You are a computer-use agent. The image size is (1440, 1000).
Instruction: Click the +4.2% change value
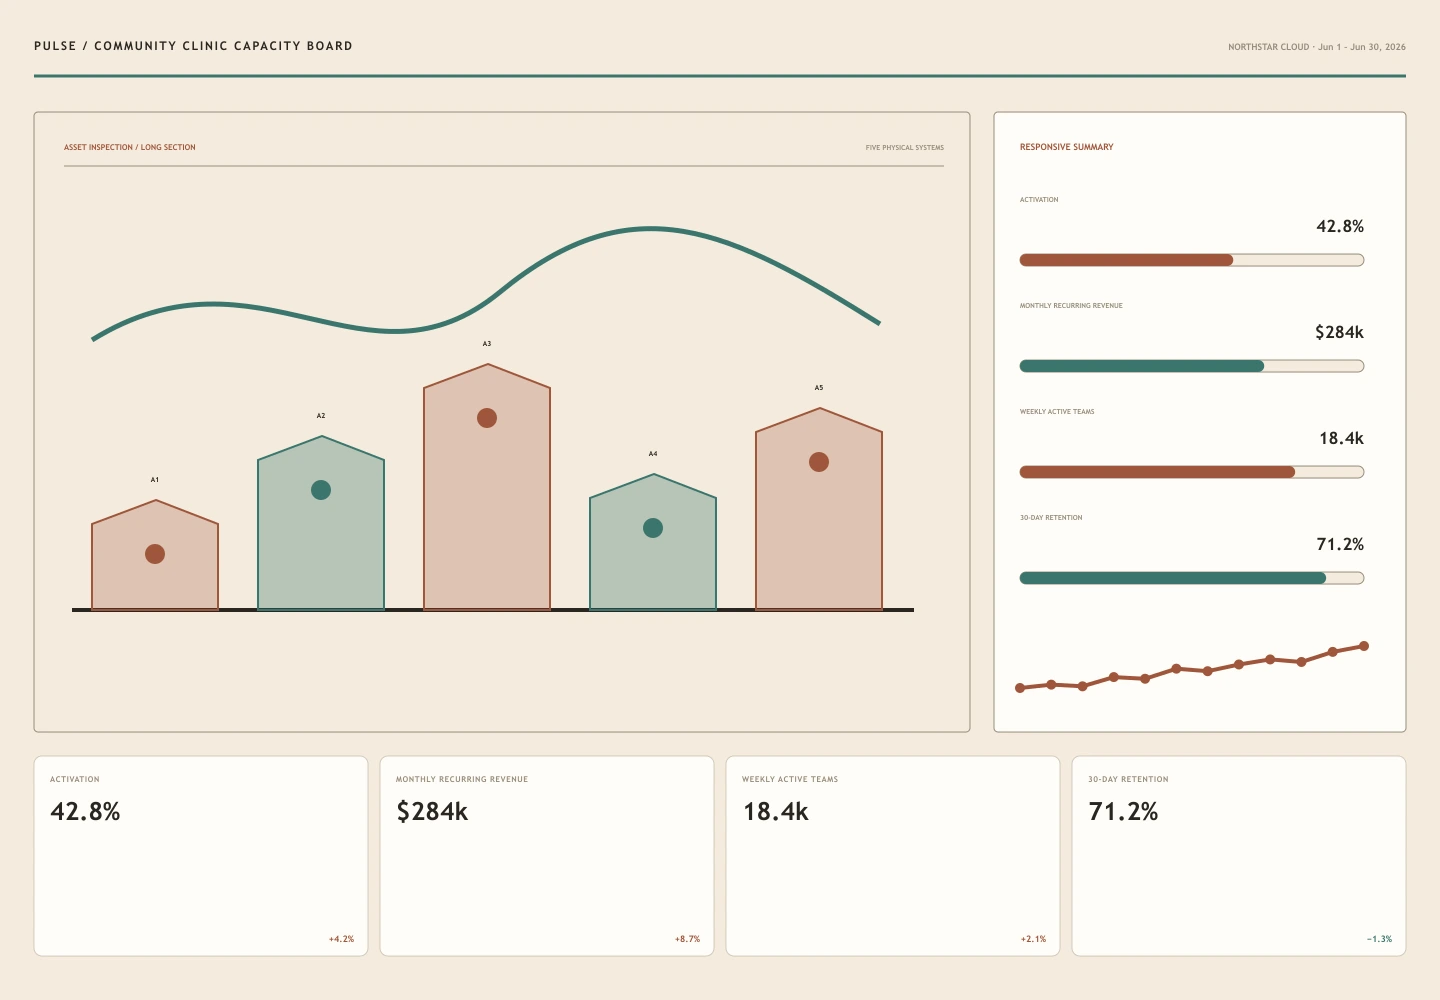click(x=341, y=939)
